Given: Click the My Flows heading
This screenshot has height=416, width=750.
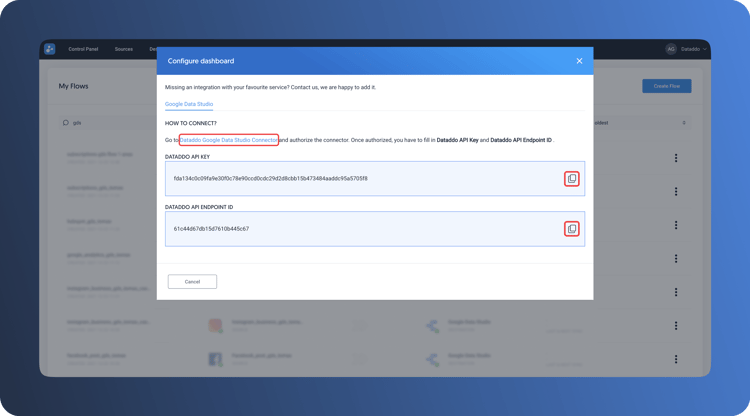Looking at the screenshot, I should point(74,86).
